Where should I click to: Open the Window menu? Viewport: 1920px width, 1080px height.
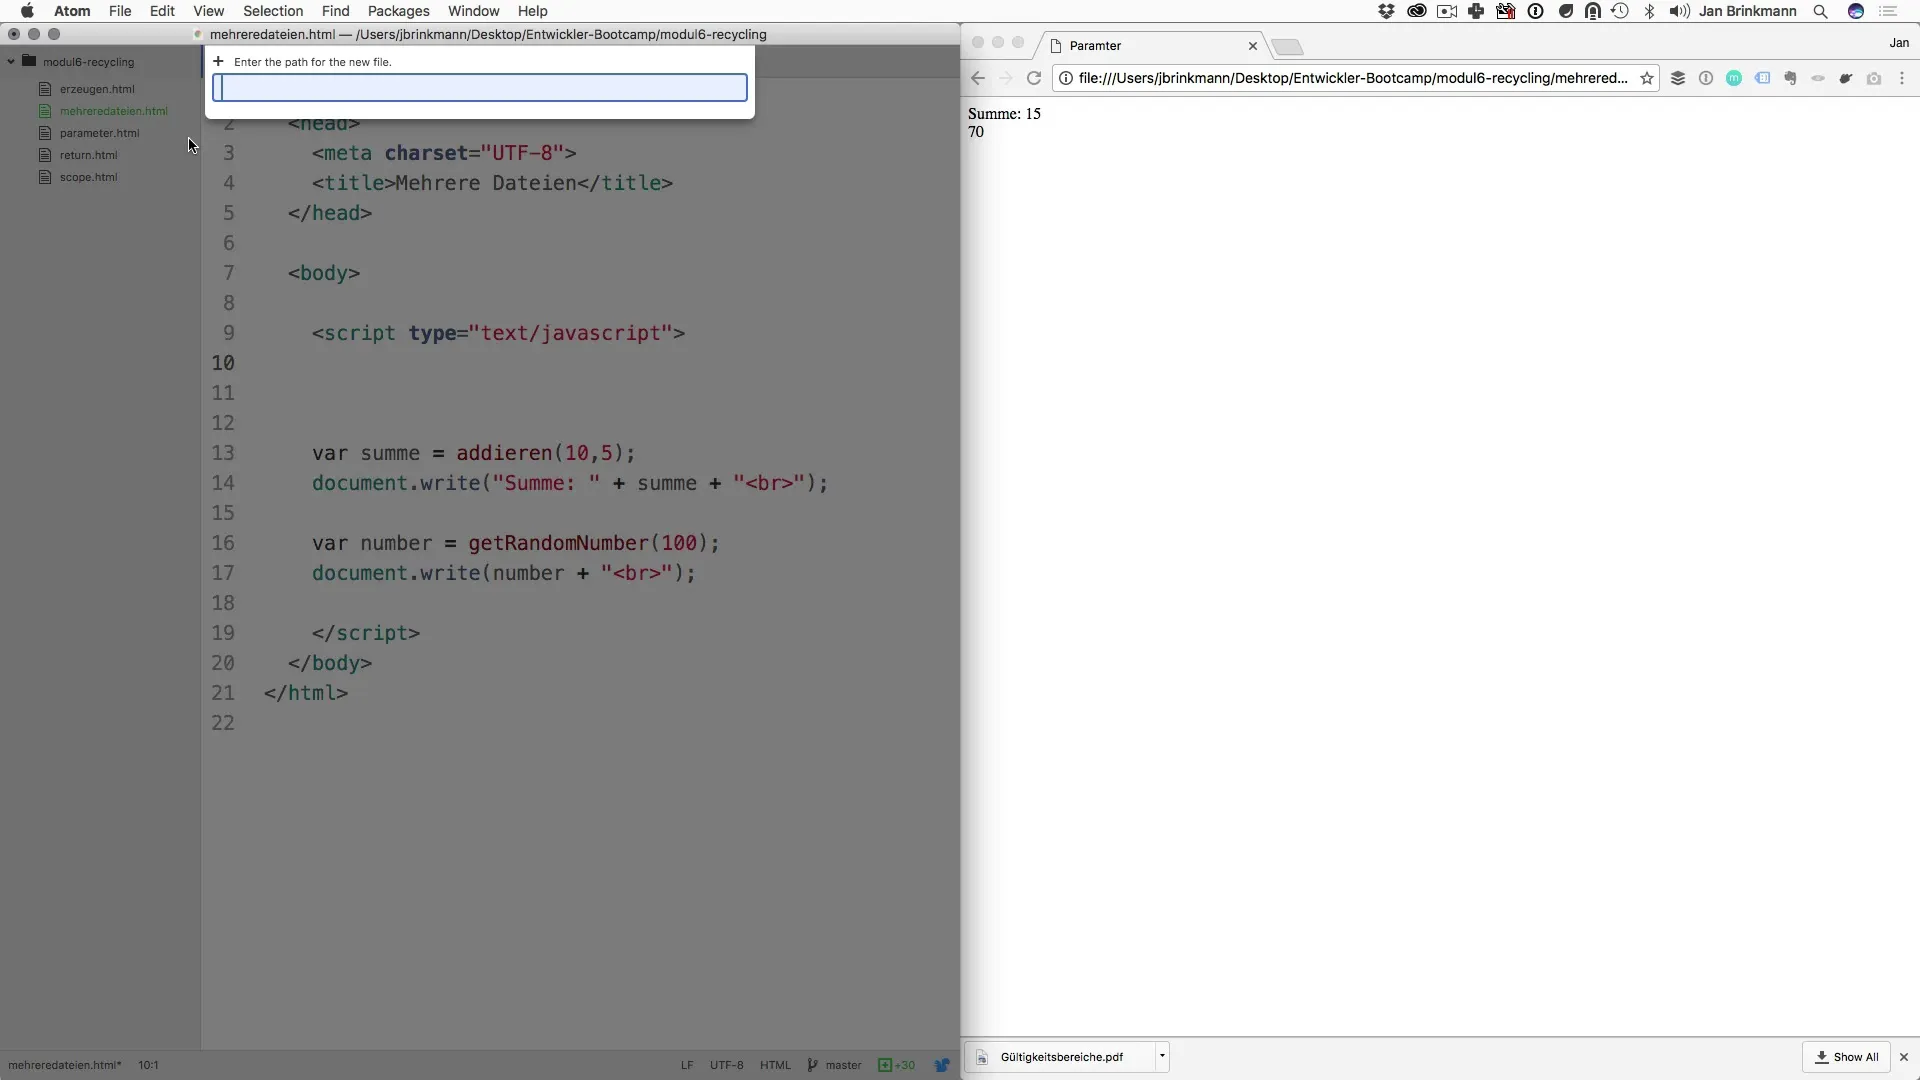[473, 11]
